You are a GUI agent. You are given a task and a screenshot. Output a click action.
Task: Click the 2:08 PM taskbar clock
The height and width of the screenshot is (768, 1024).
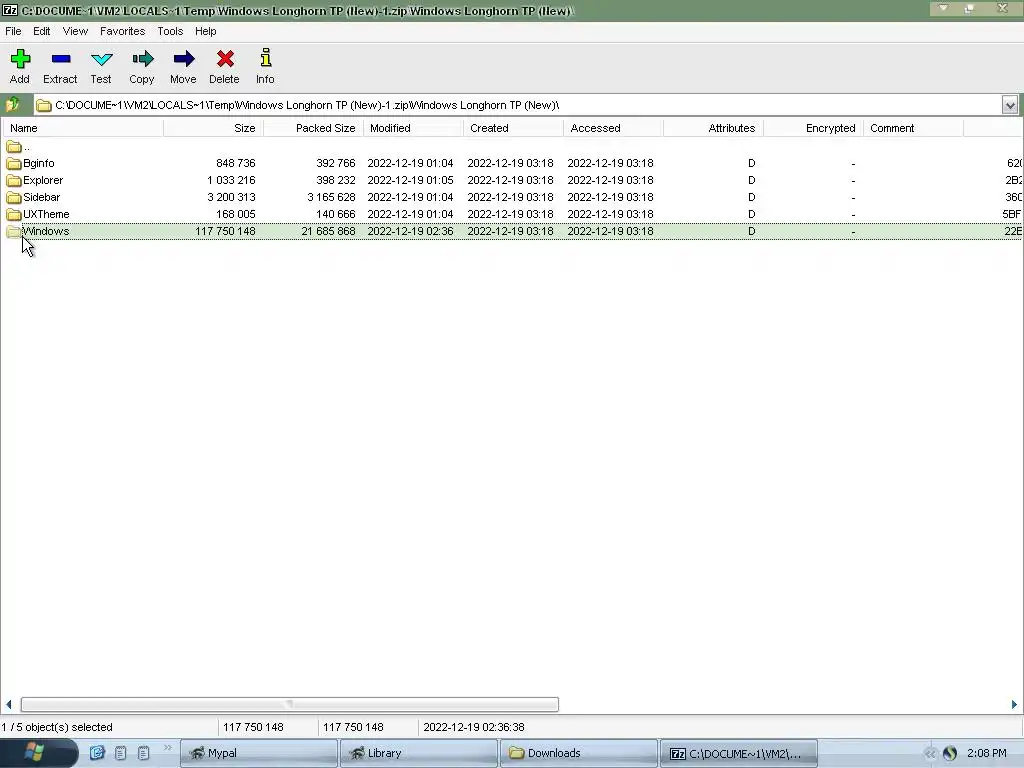click(x=987, y=753)
